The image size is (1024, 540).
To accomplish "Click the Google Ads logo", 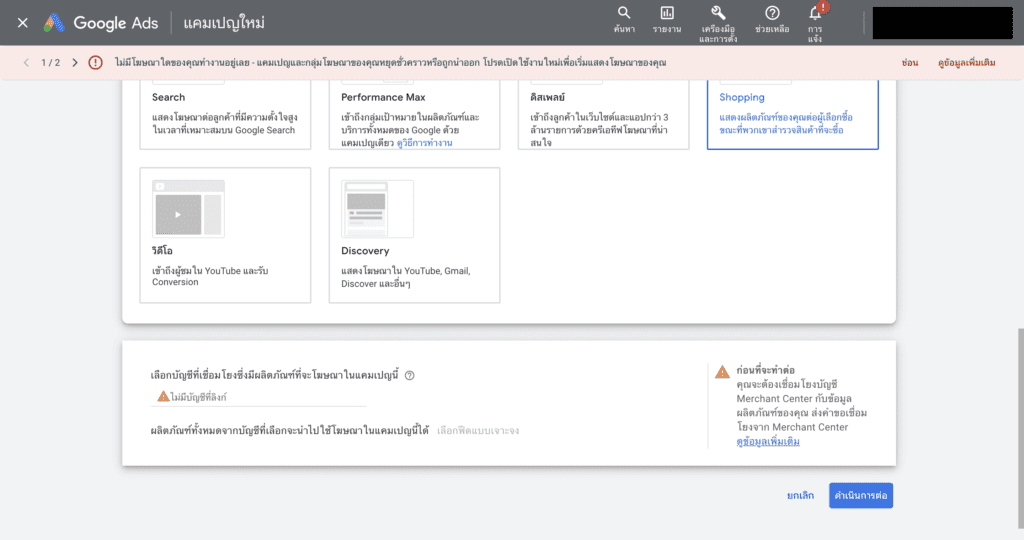I will pyautogui.click(x=101, y=23).
